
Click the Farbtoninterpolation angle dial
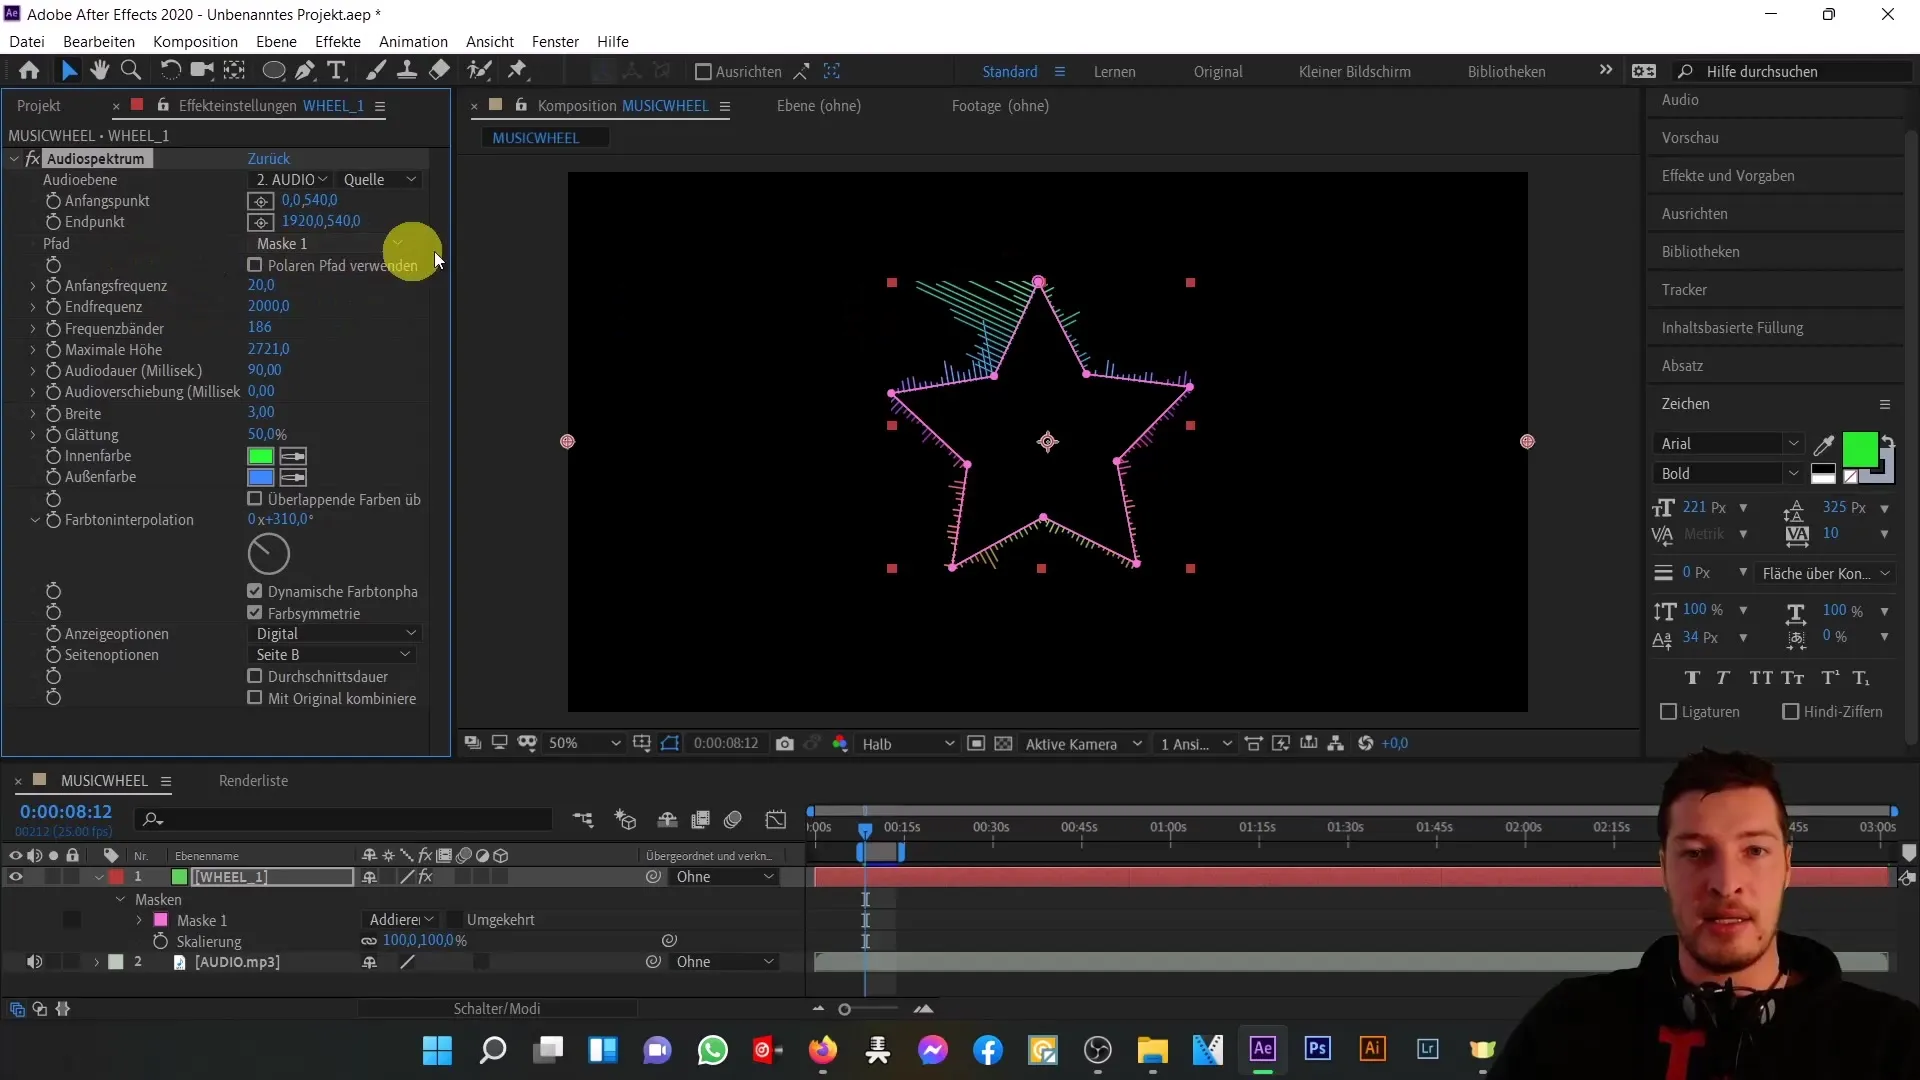[x=268, y=554]
